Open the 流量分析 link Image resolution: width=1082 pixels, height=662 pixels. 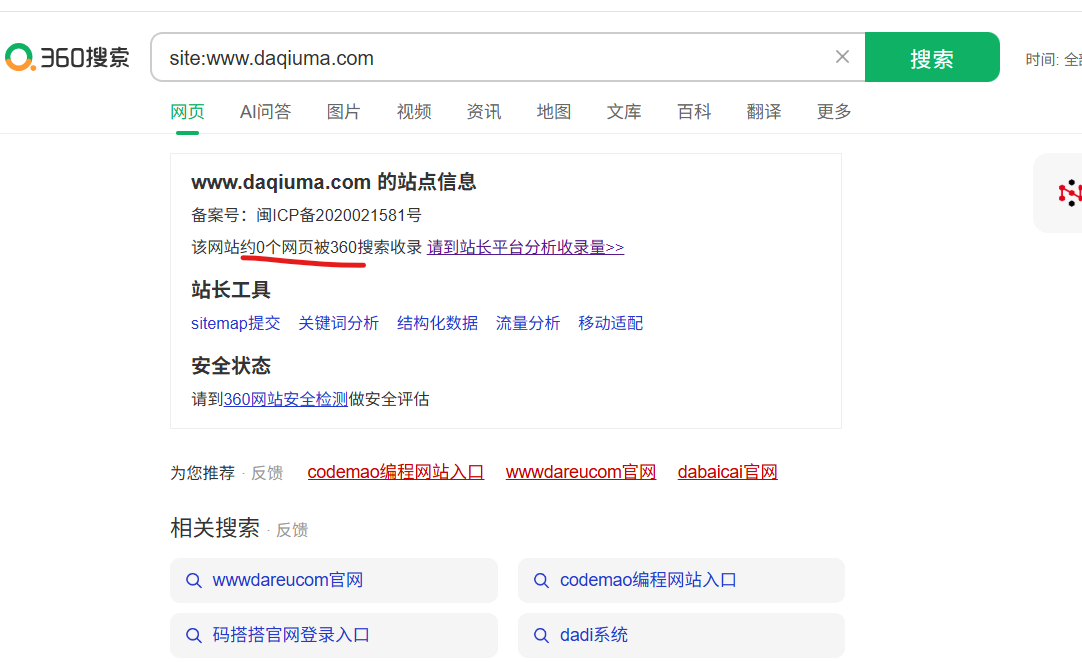click(x=528, y=323)
